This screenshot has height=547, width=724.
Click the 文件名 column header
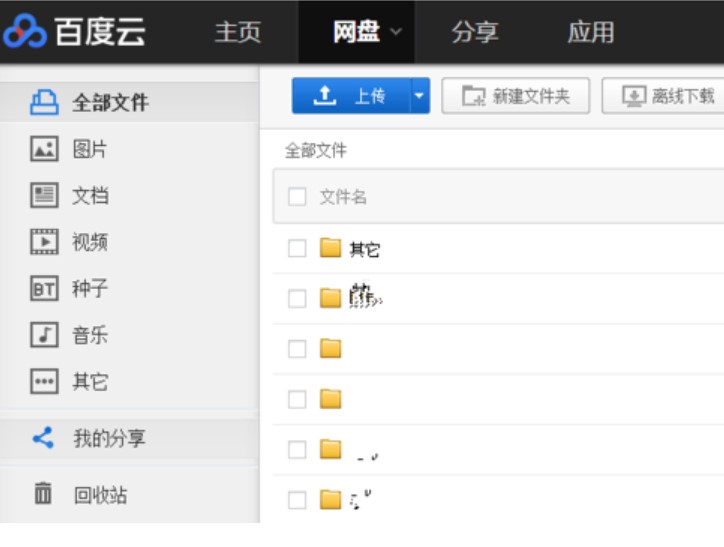344,197
